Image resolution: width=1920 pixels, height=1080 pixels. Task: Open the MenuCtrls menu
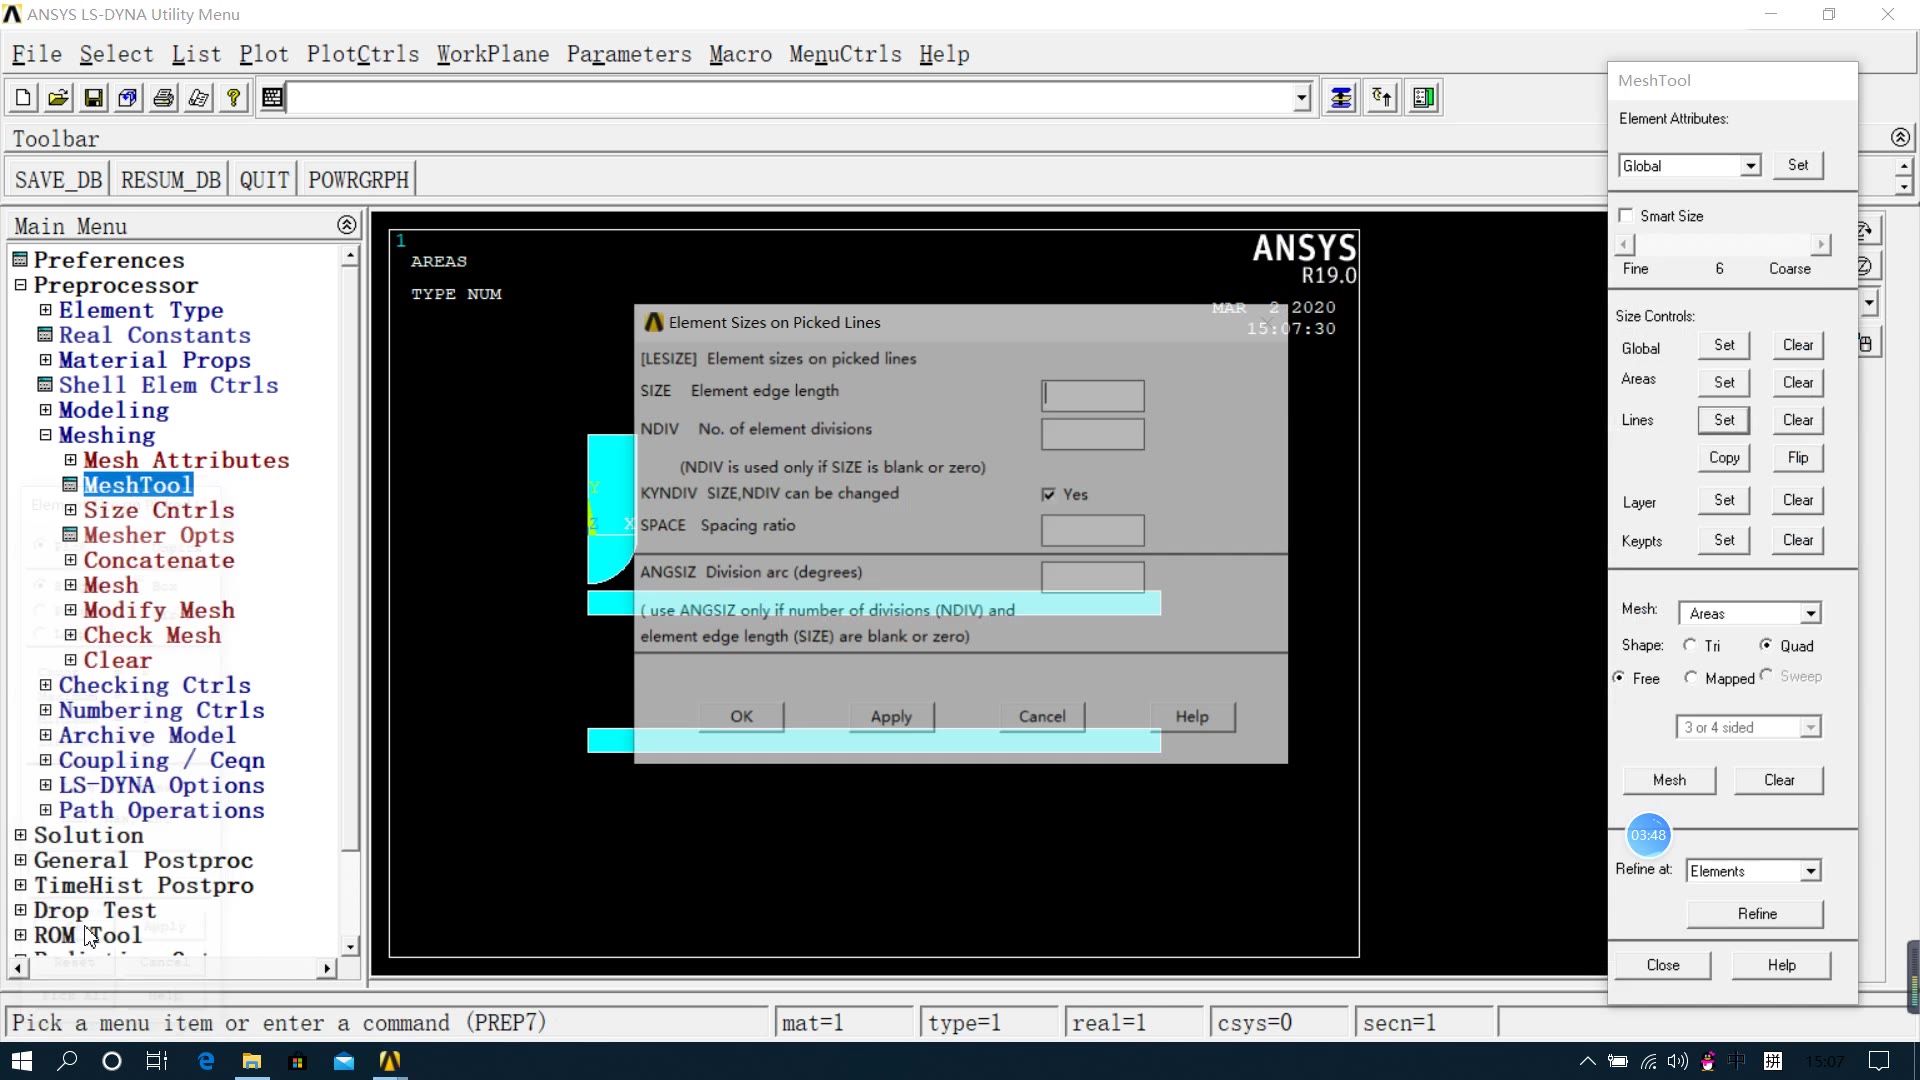[845, 54]
